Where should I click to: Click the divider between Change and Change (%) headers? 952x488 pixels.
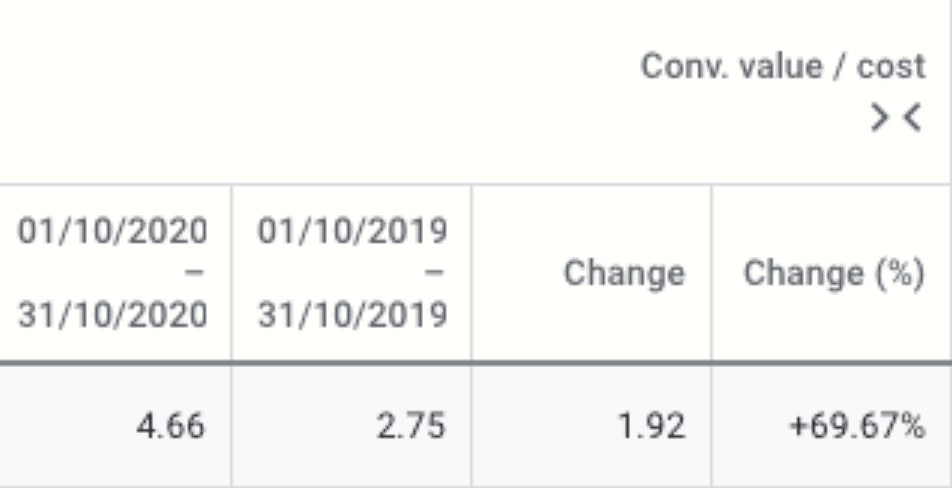click(x=711, y=273)
